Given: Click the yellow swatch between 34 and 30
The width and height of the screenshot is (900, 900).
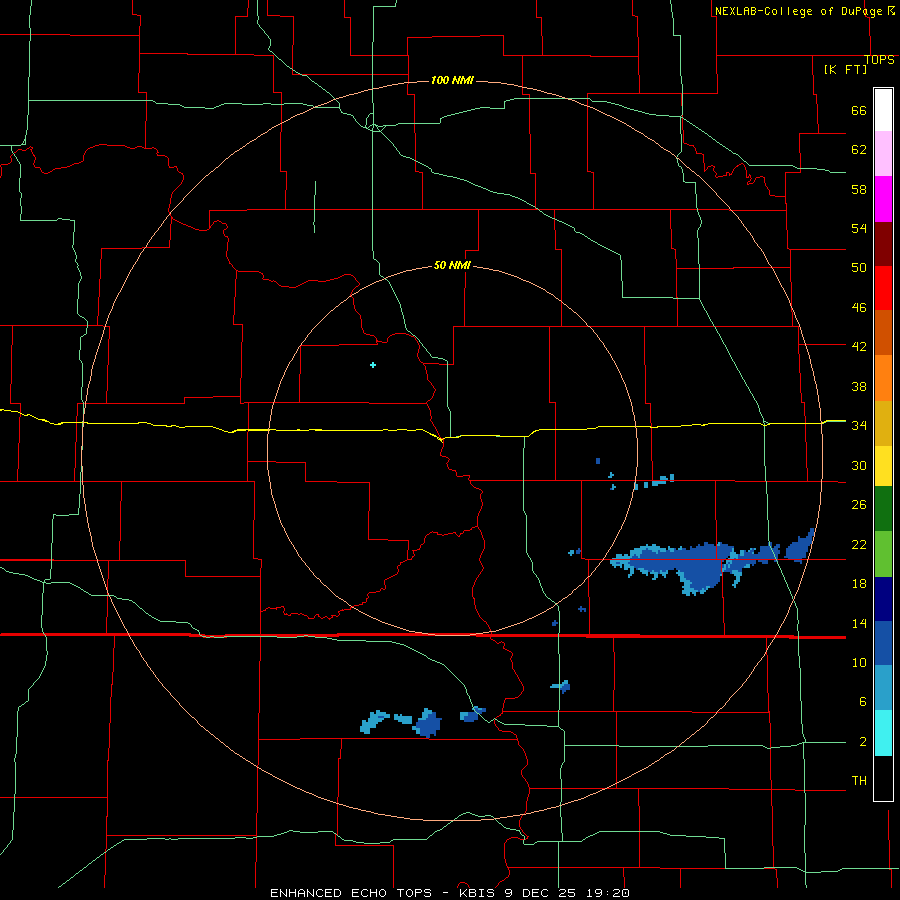Looking at the screenshot, I should click(883, 466).
